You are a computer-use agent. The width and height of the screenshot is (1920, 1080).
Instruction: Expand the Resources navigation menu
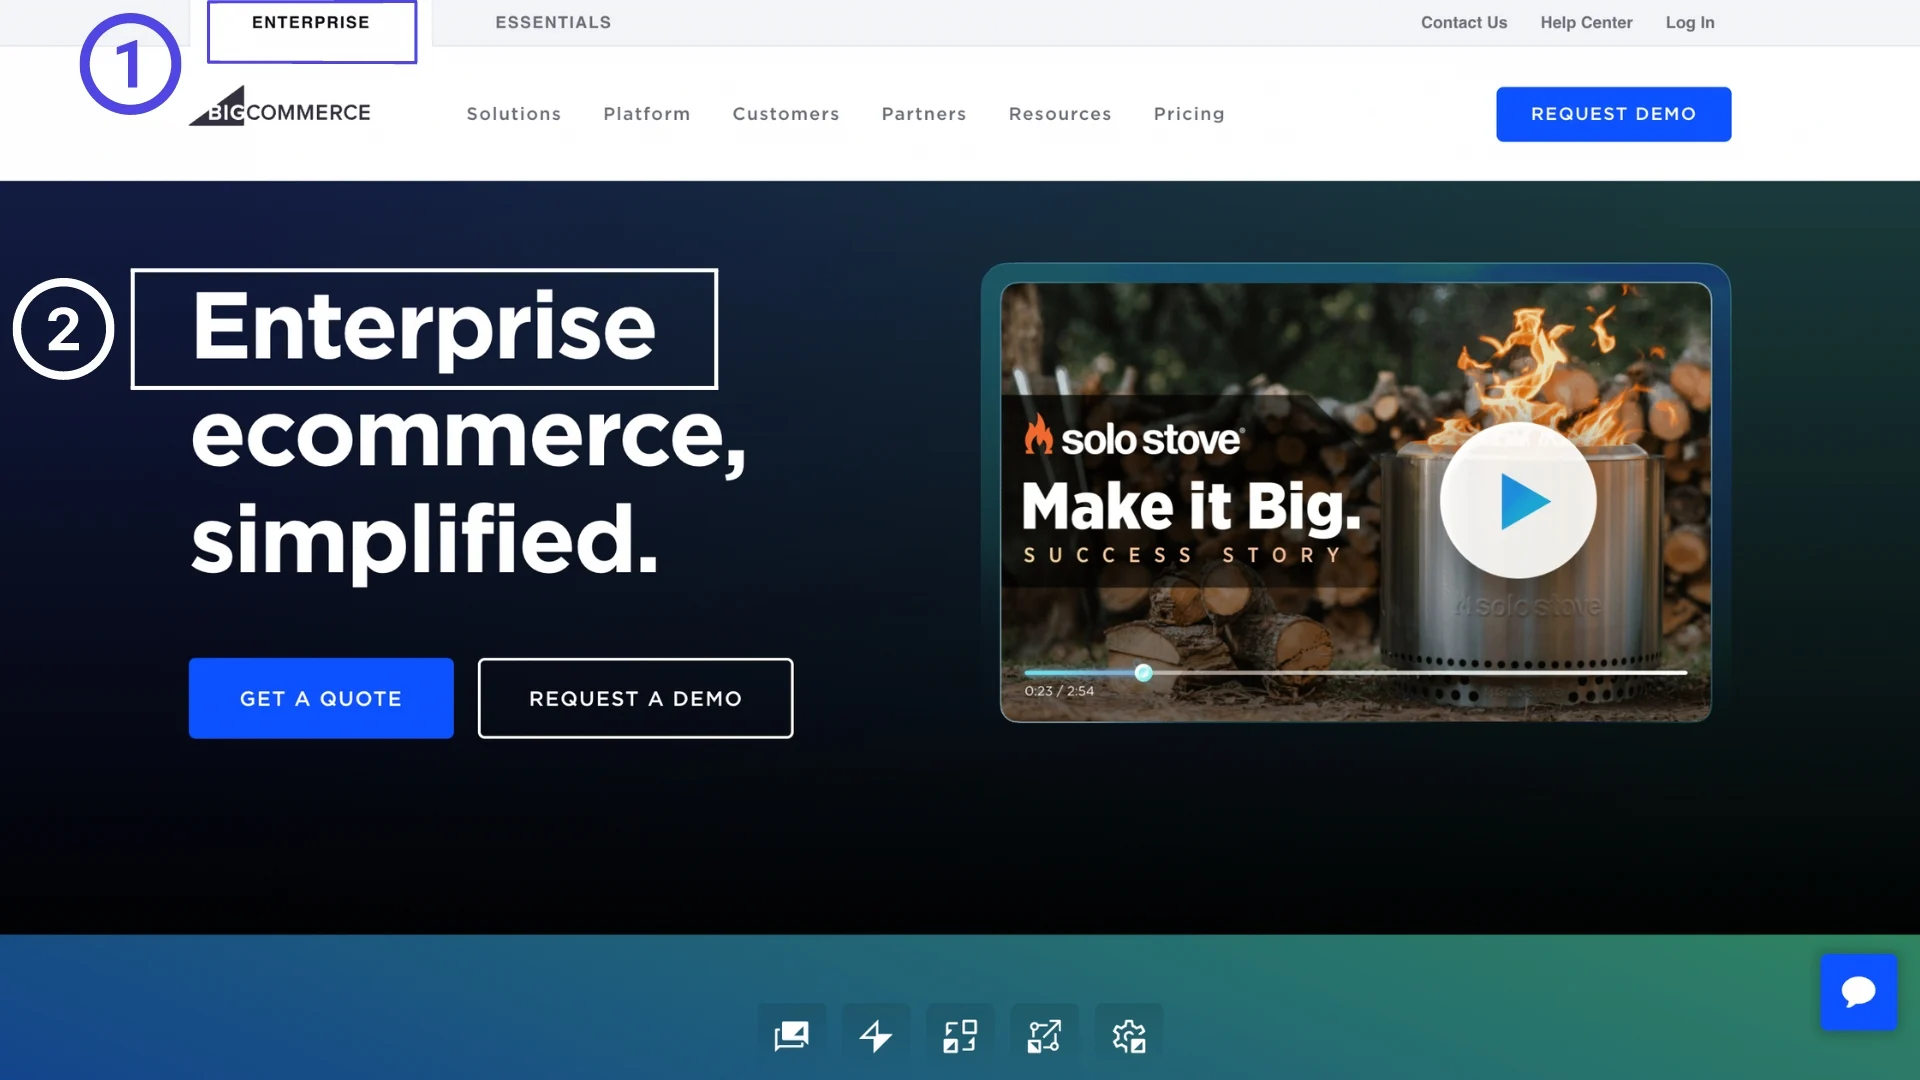(x=1060, y=114)
